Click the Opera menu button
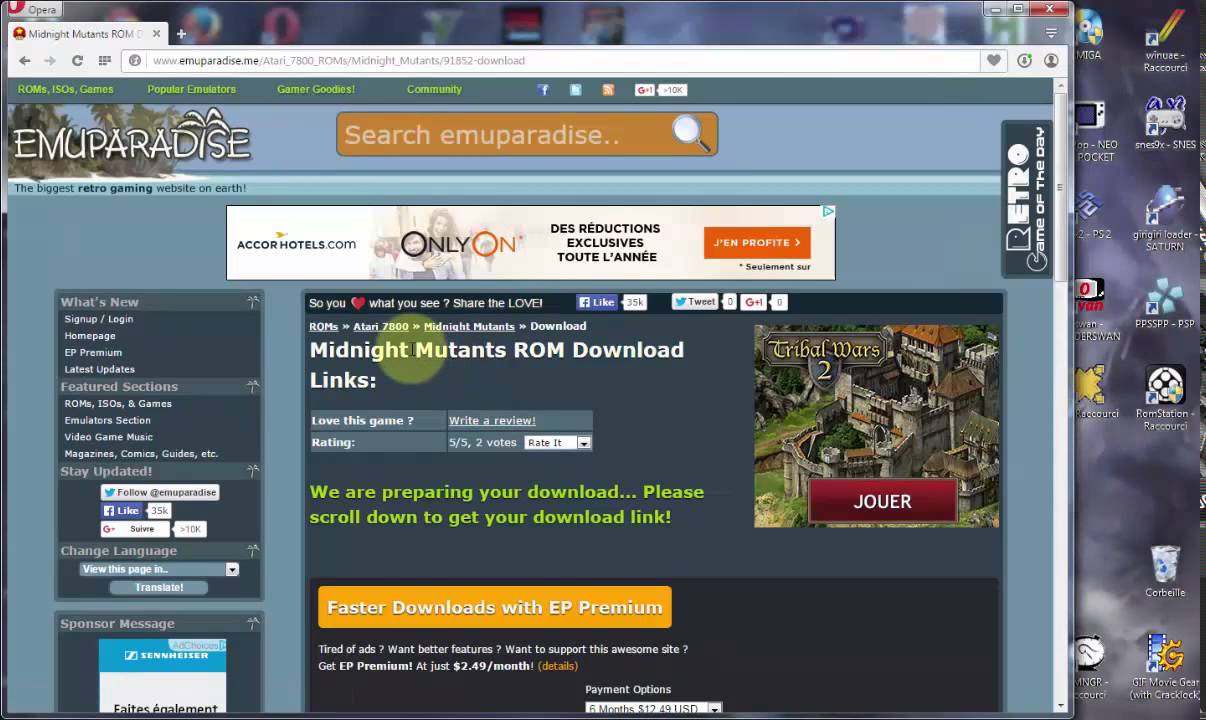This screenshot has height=720, width=1206. click(34, 9)
